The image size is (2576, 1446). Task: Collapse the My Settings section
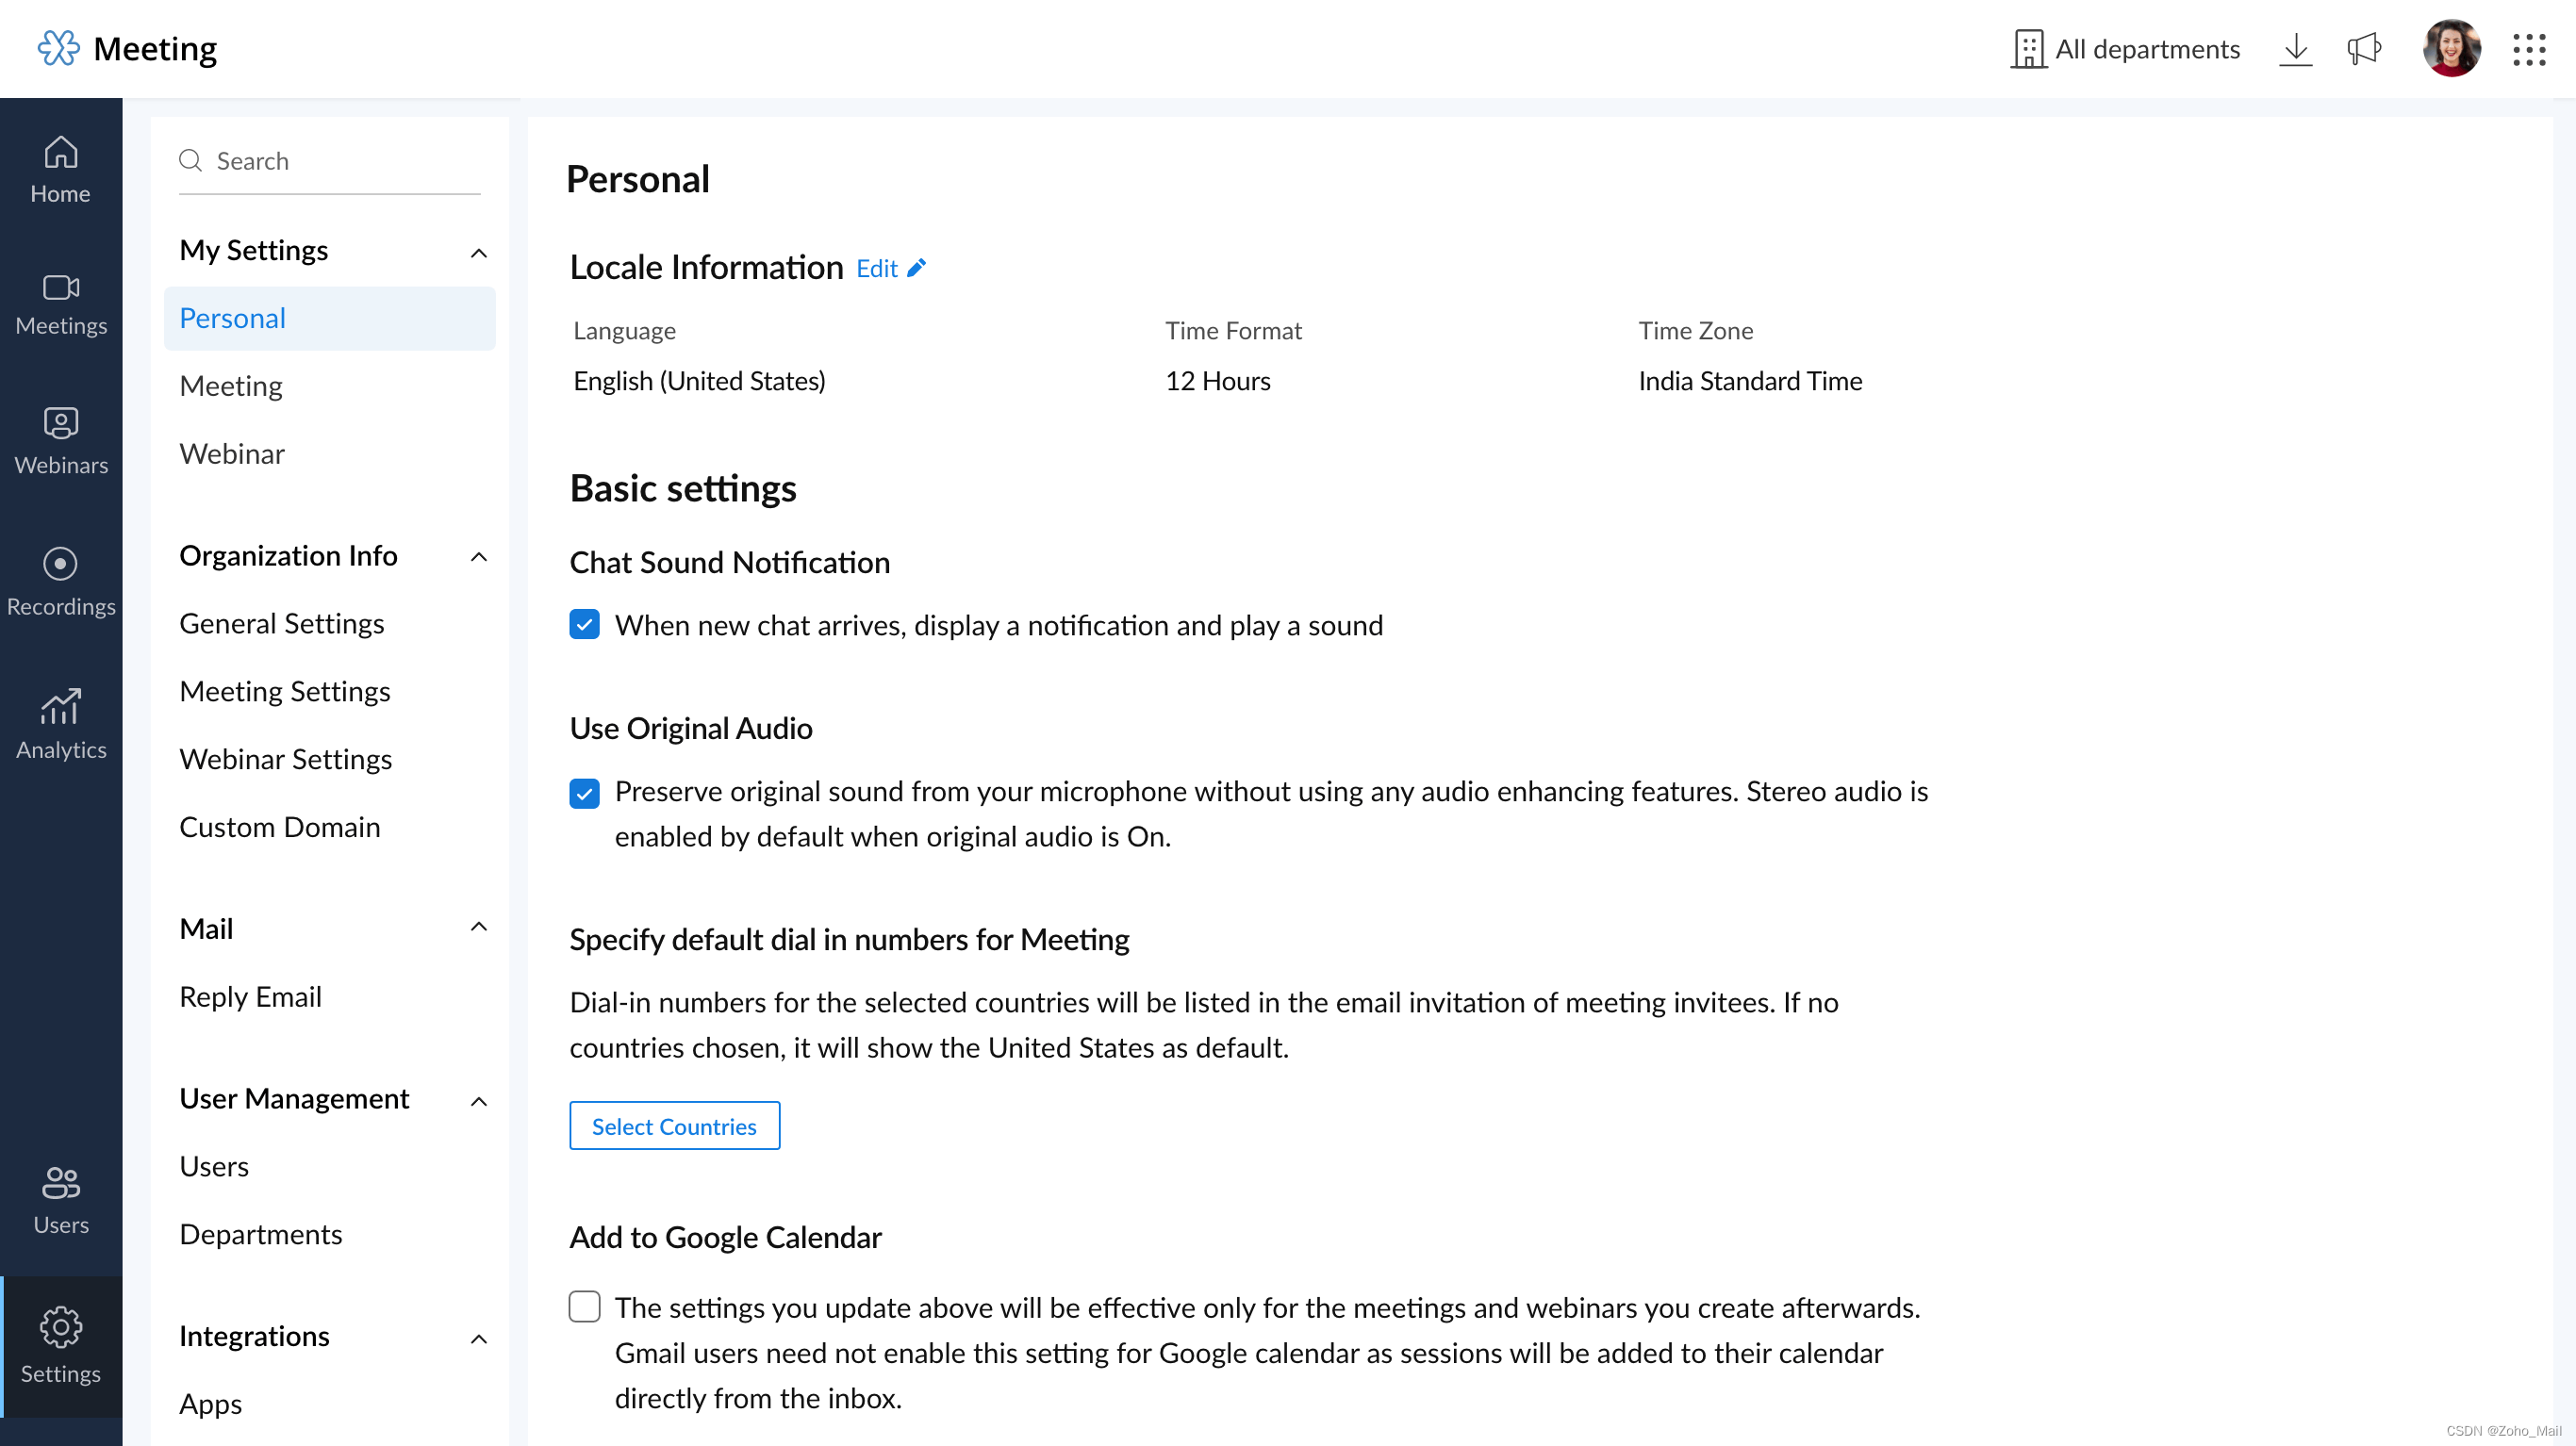tap(479, 252)
